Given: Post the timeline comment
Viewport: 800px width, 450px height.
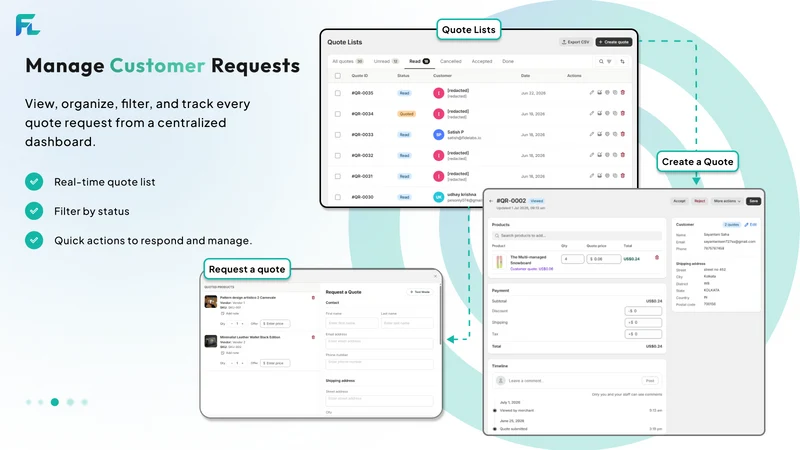Looking at the screenshot, I should tap(649, 381).
